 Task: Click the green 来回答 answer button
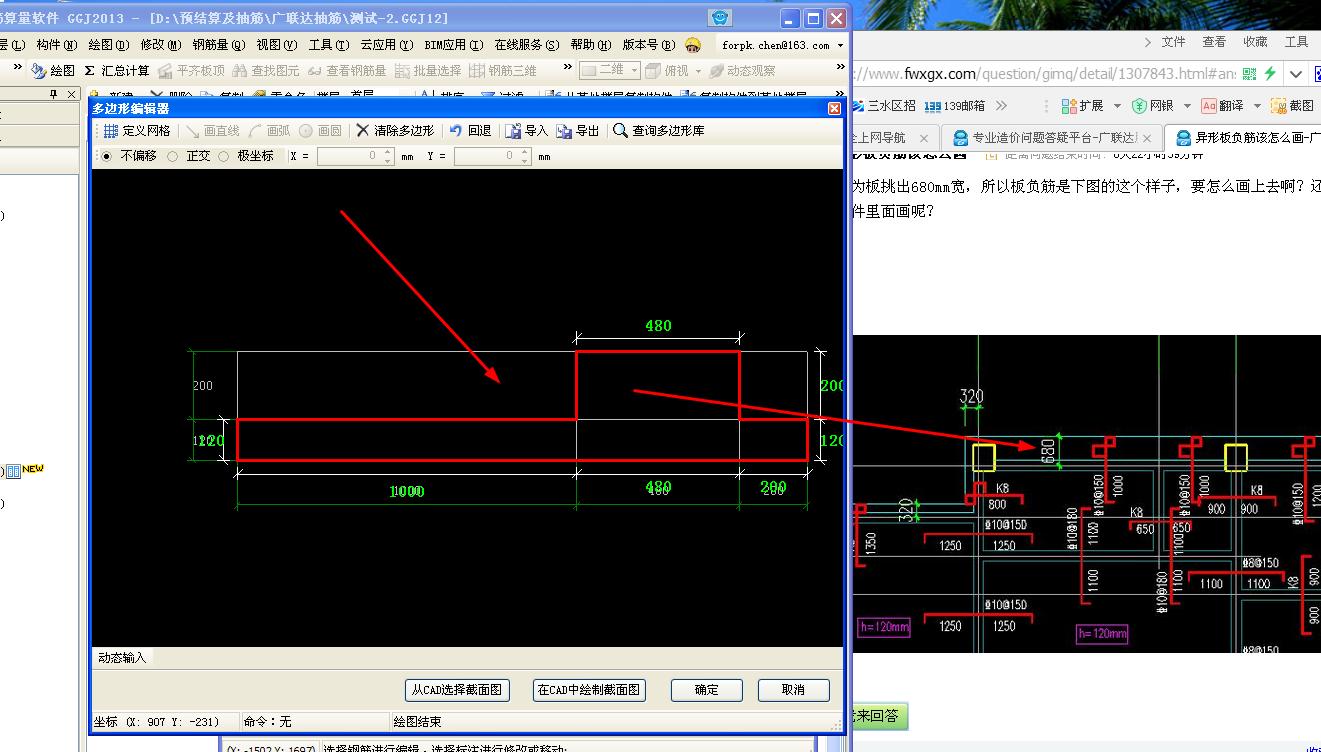click(x=879, y=716)
